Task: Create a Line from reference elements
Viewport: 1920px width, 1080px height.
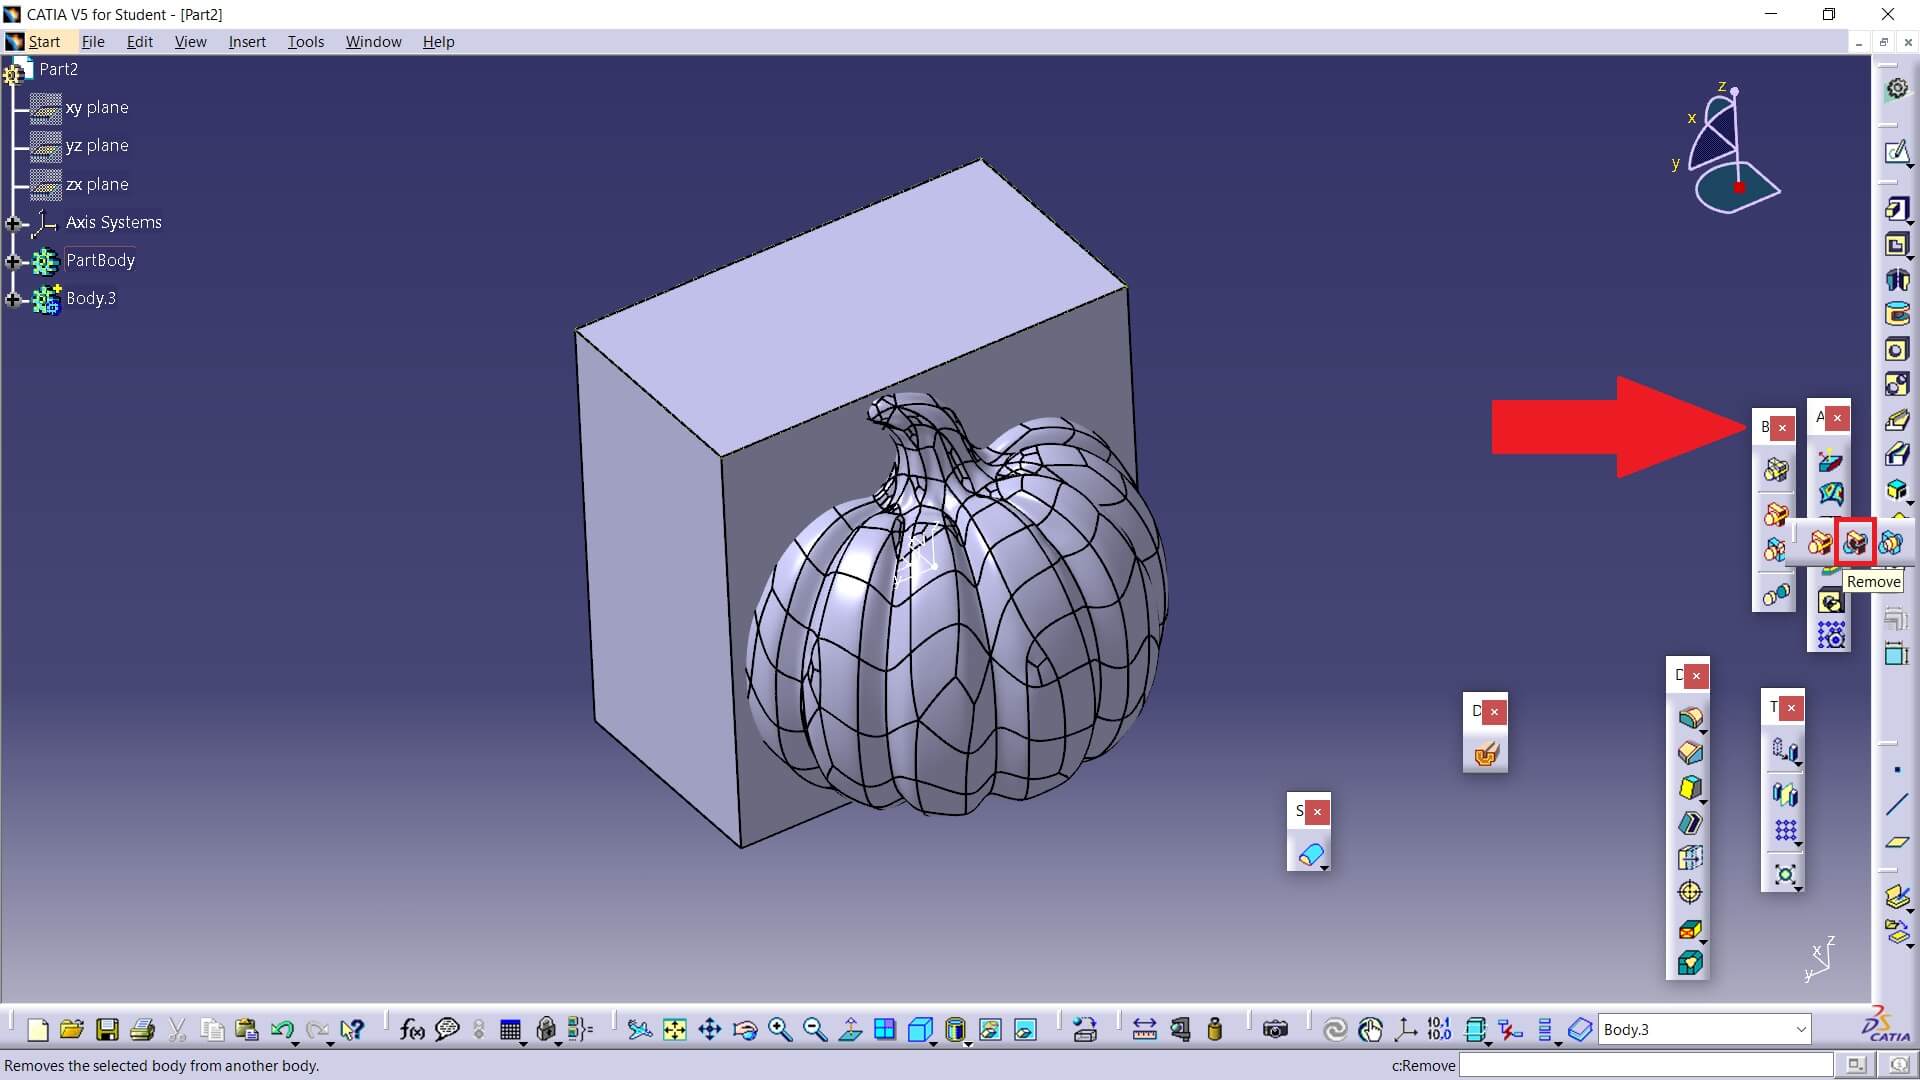Action: [1897, 805]
